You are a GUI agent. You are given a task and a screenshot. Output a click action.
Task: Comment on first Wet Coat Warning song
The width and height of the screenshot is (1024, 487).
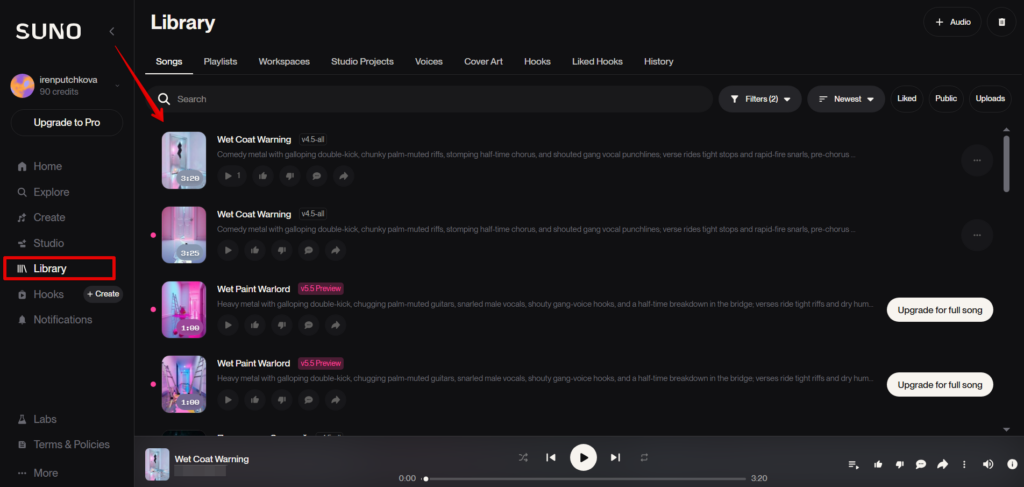317,176
